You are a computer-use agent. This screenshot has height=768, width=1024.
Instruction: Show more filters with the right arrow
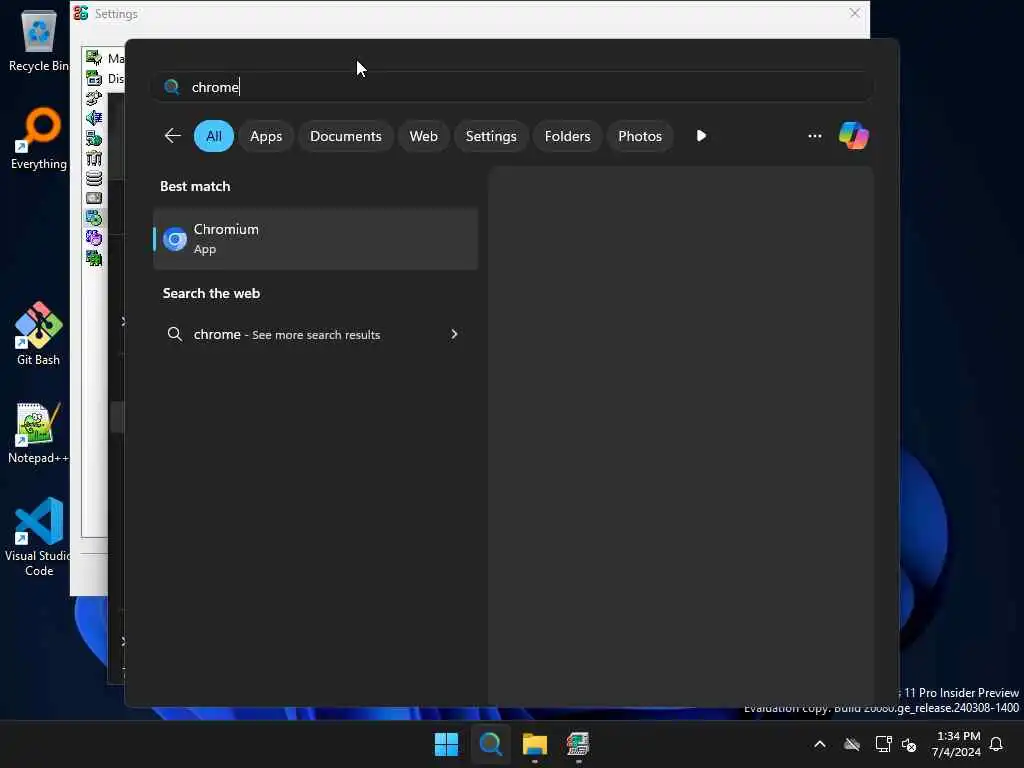coord(701,136)
